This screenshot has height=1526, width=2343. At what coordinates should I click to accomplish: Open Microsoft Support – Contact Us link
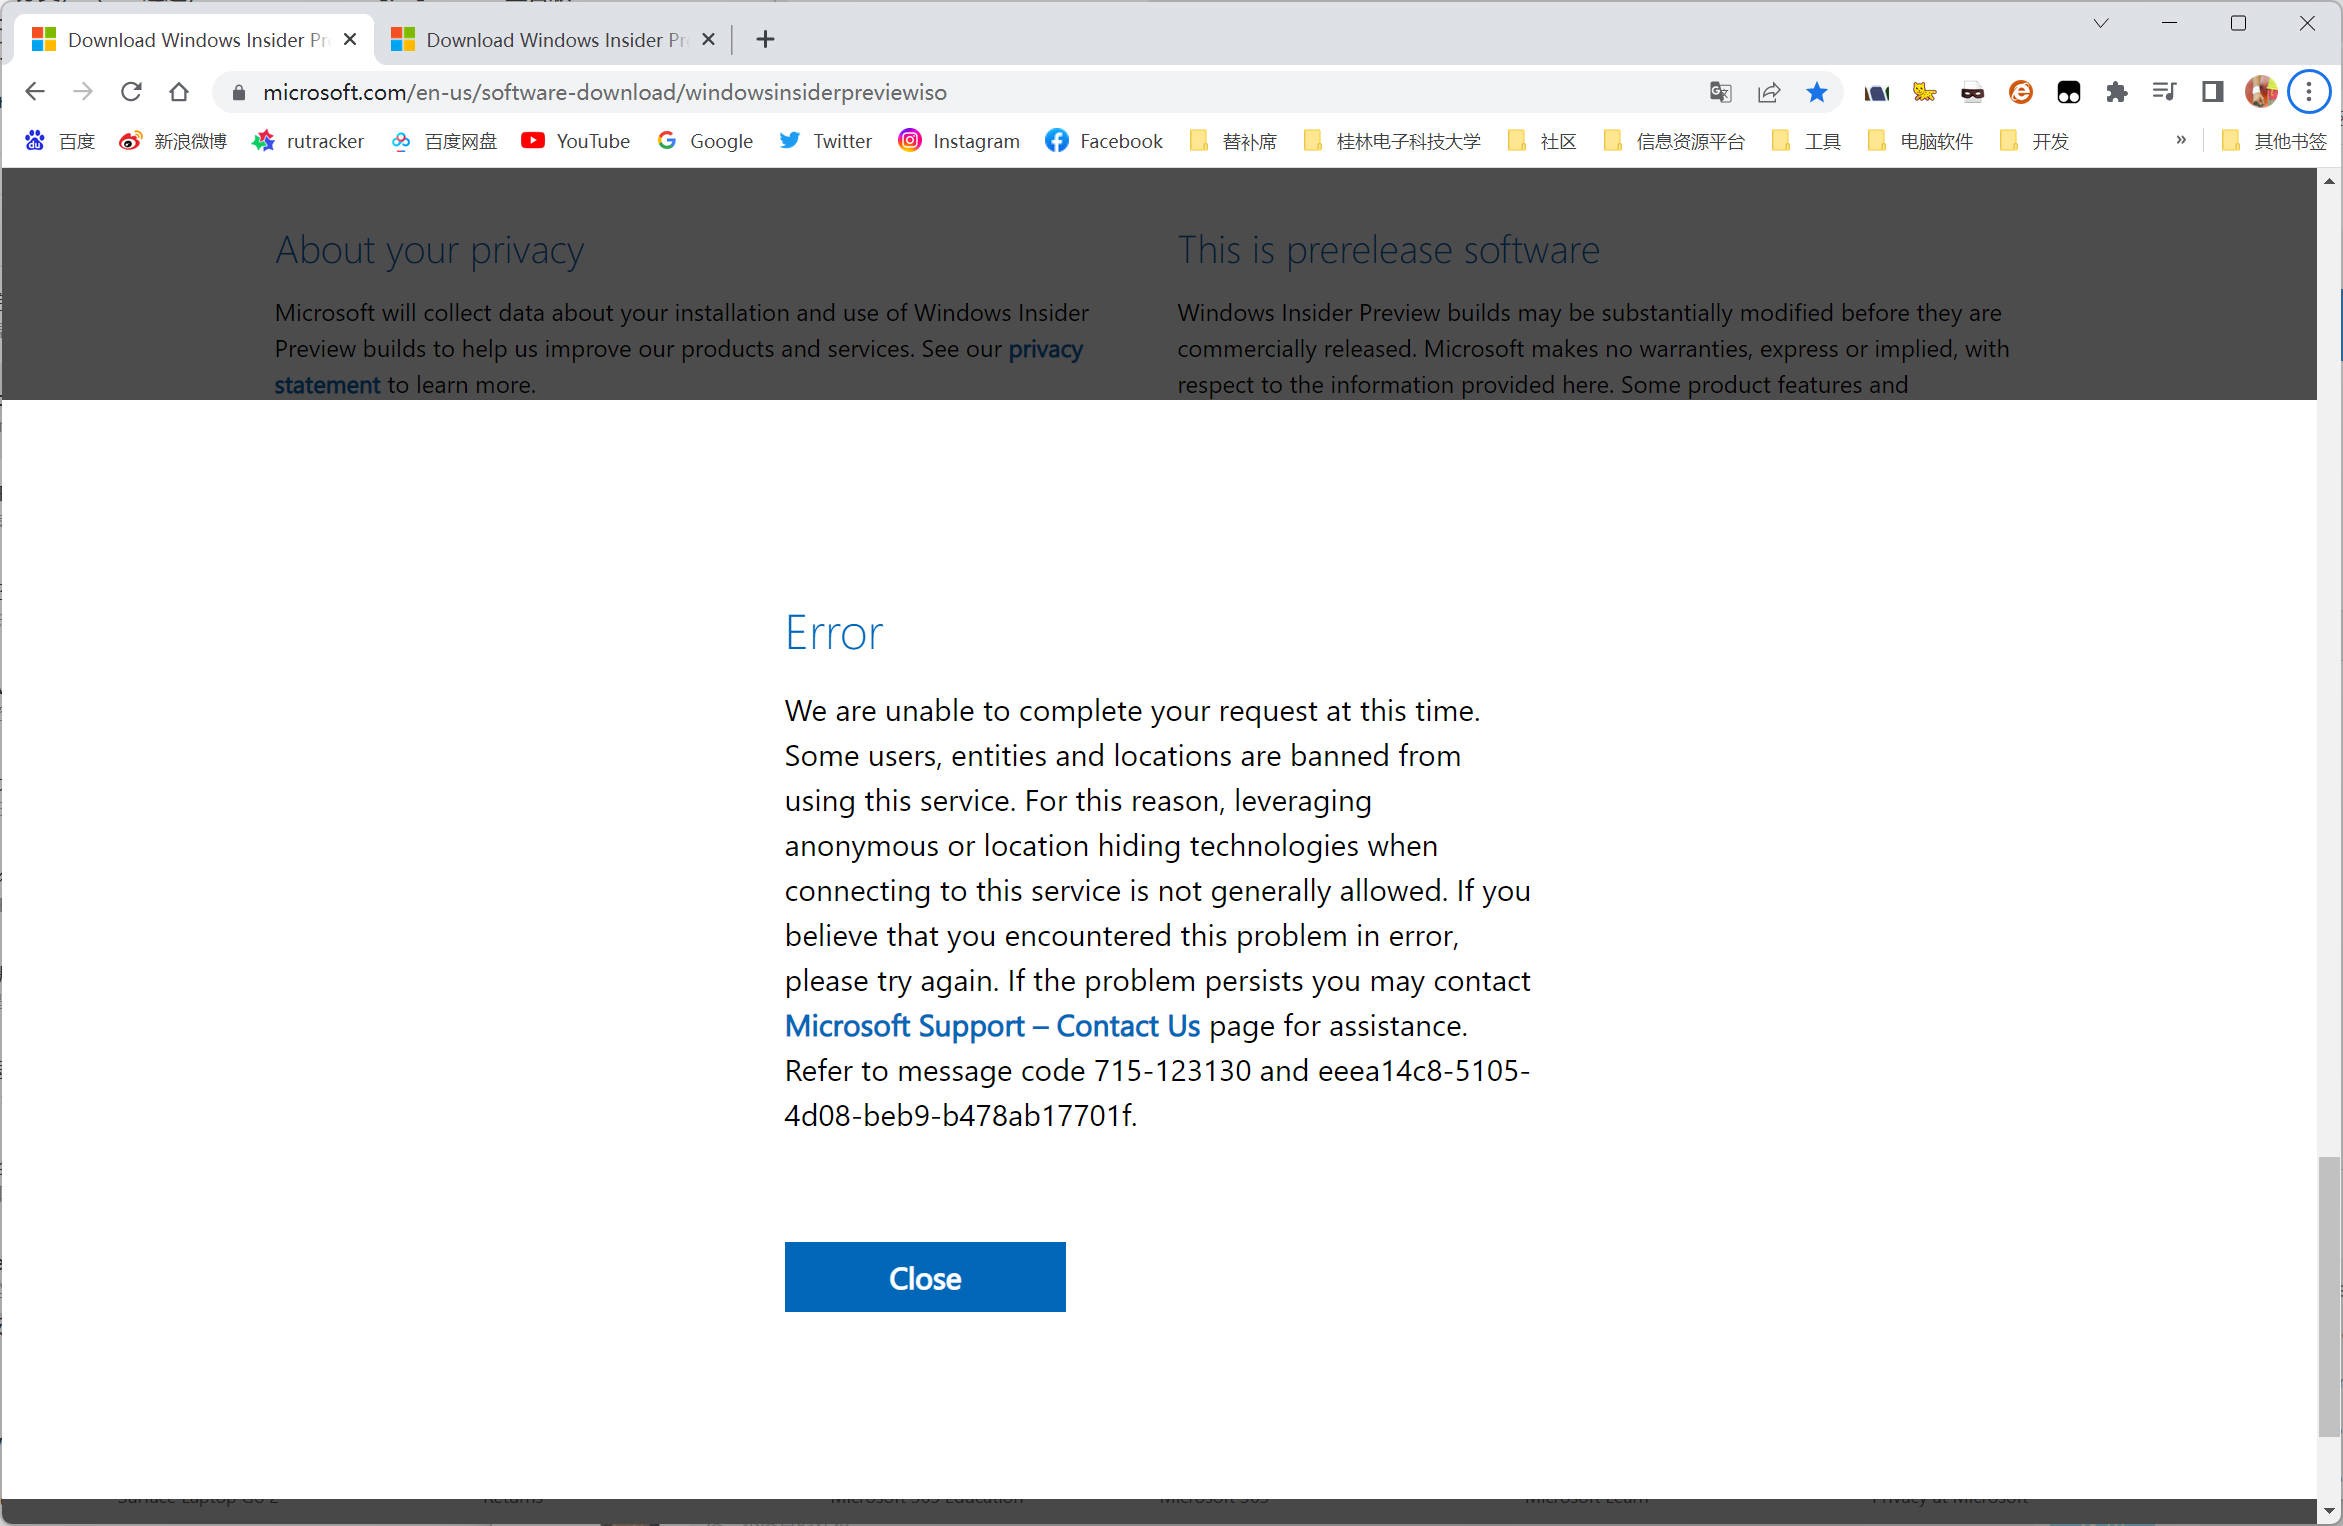pyautogui.click(x=992, y=1026)
